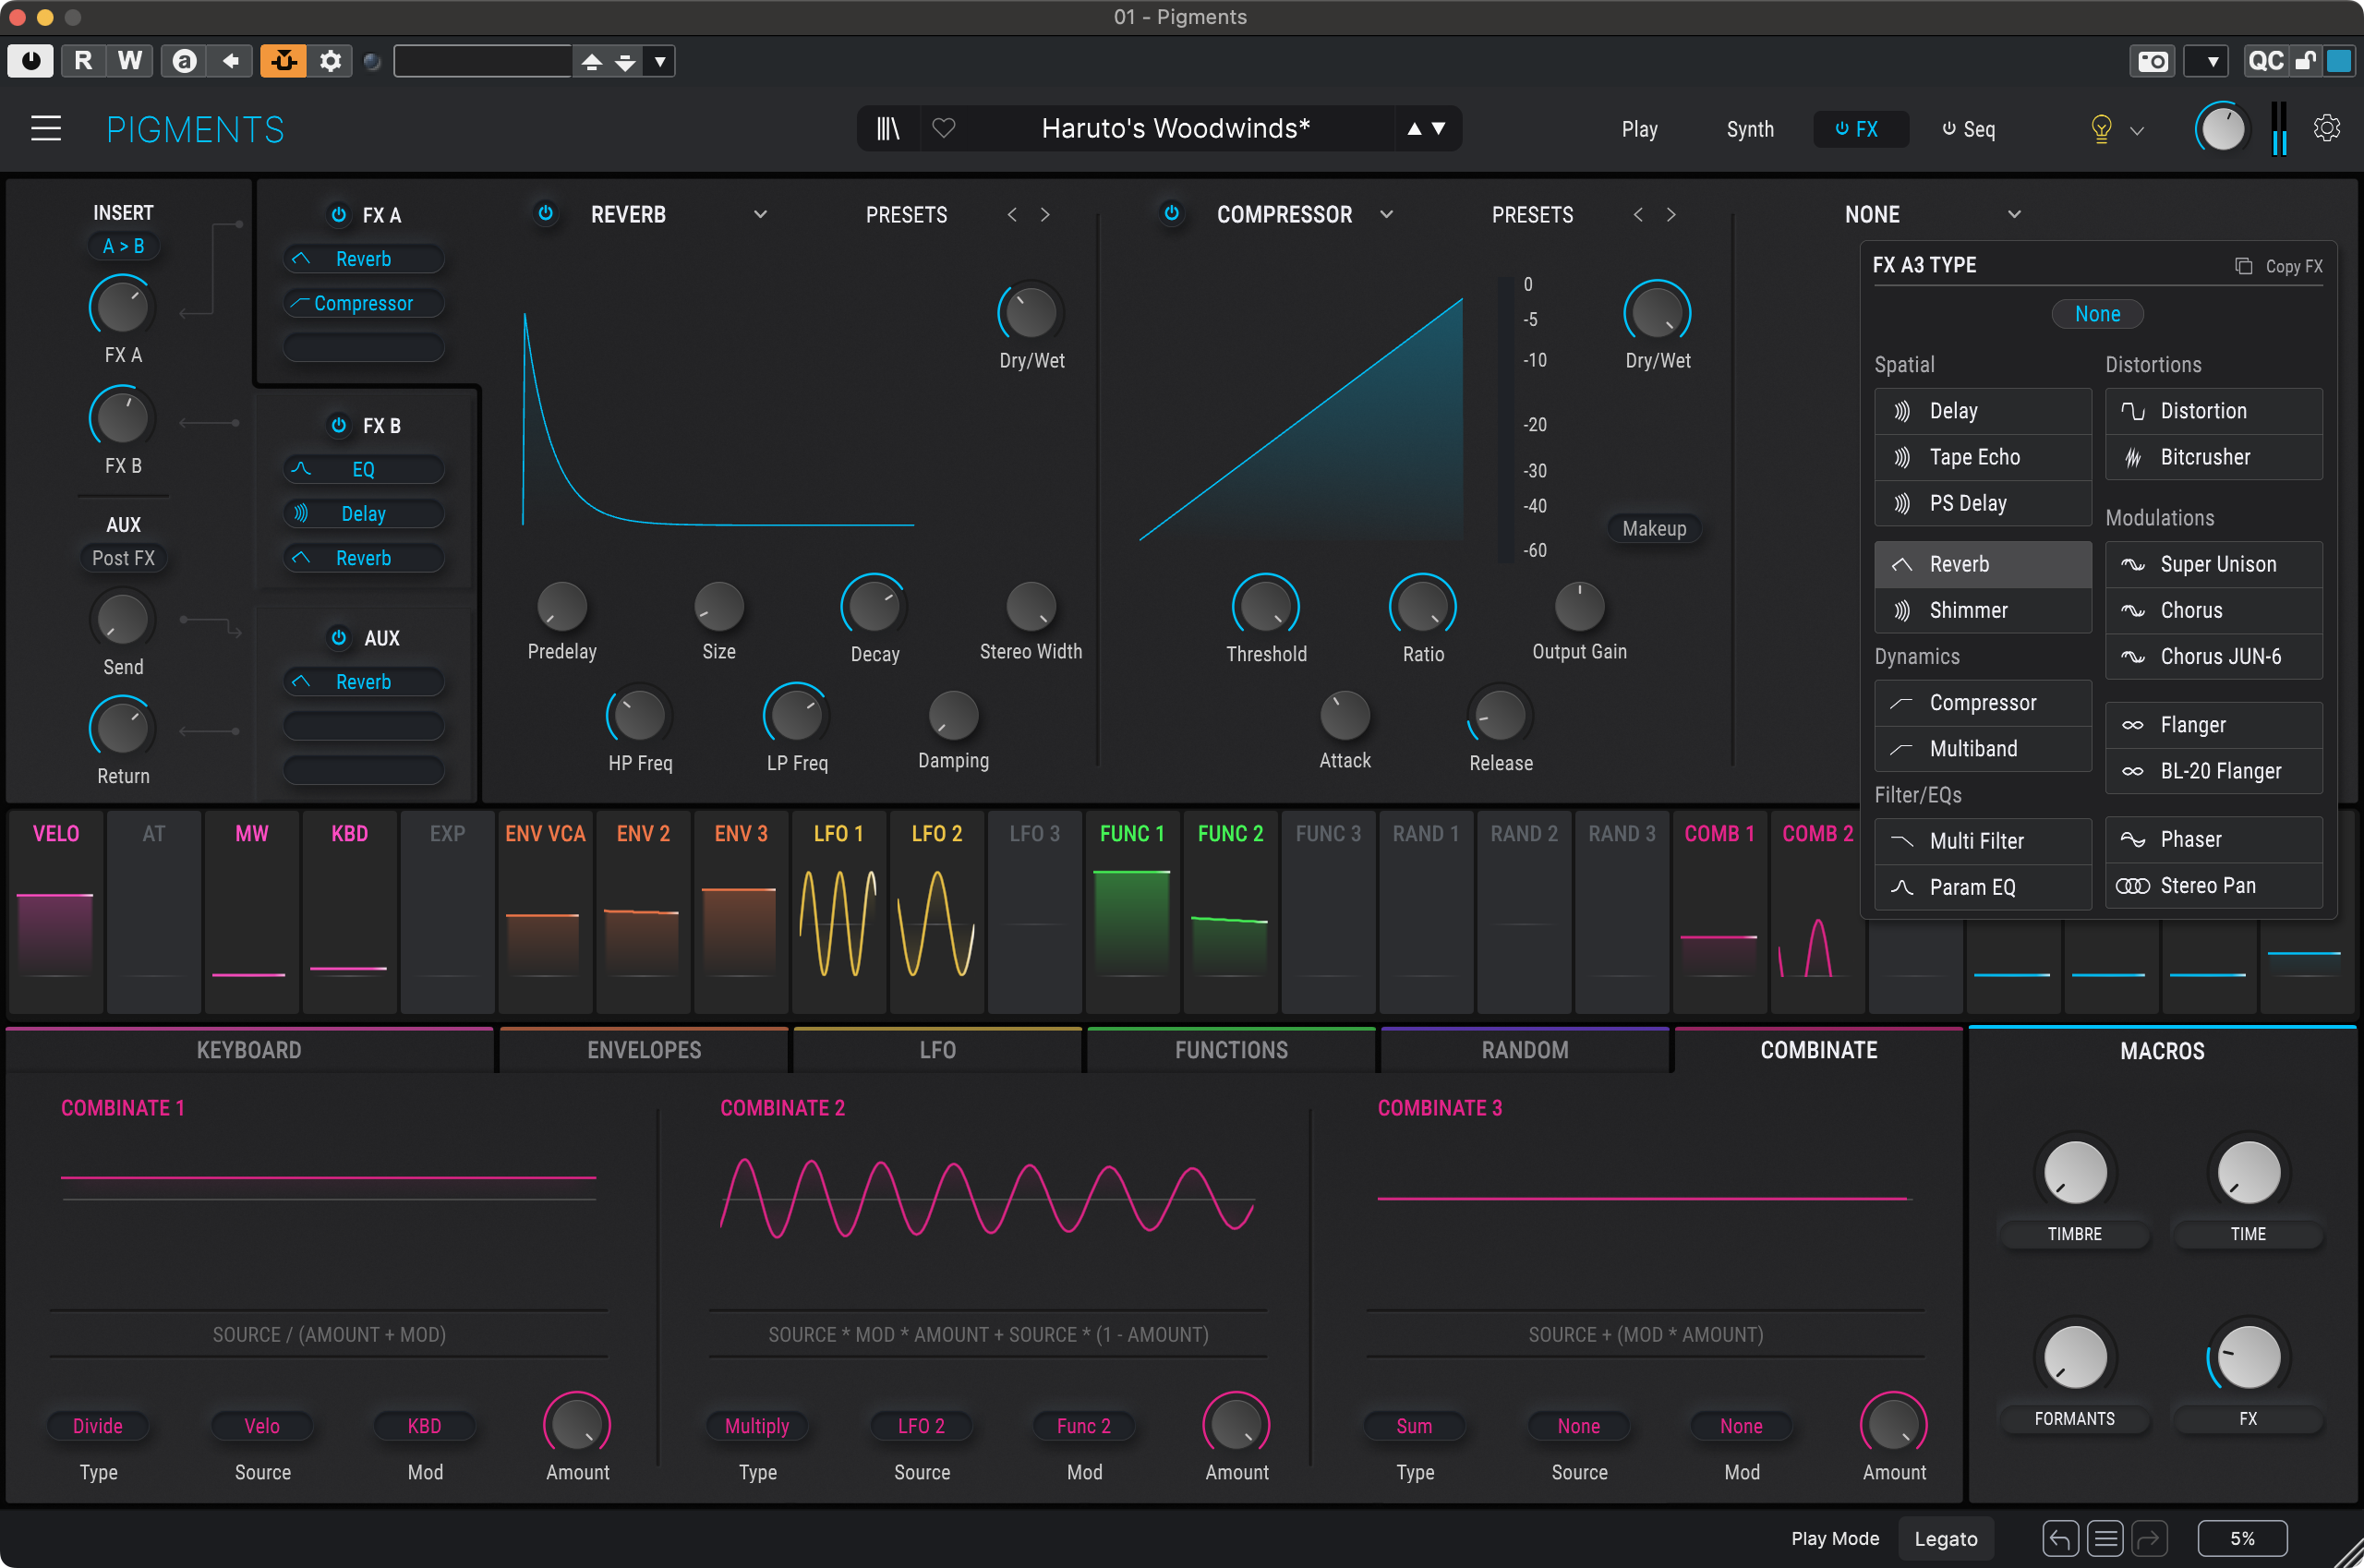Adjust the Compressor Threshold knob
This screenshot has height=1568, width=2364.
tap(1265, 606)
